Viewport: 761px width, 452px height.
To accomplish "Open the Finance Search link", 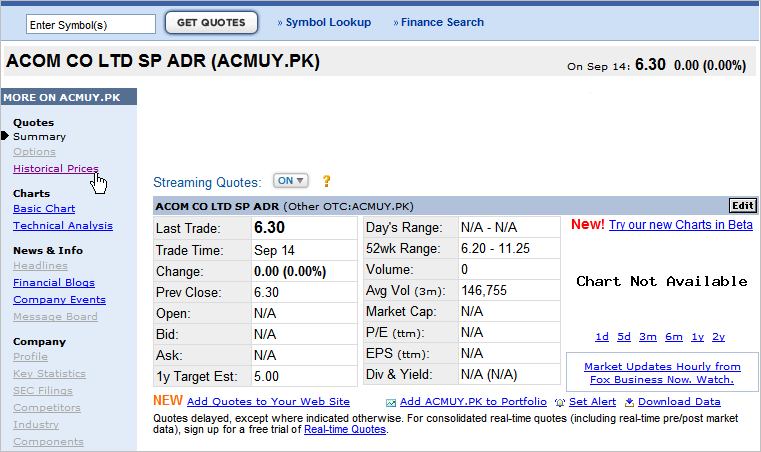I will pyautogui.click(x=442, y=22).
